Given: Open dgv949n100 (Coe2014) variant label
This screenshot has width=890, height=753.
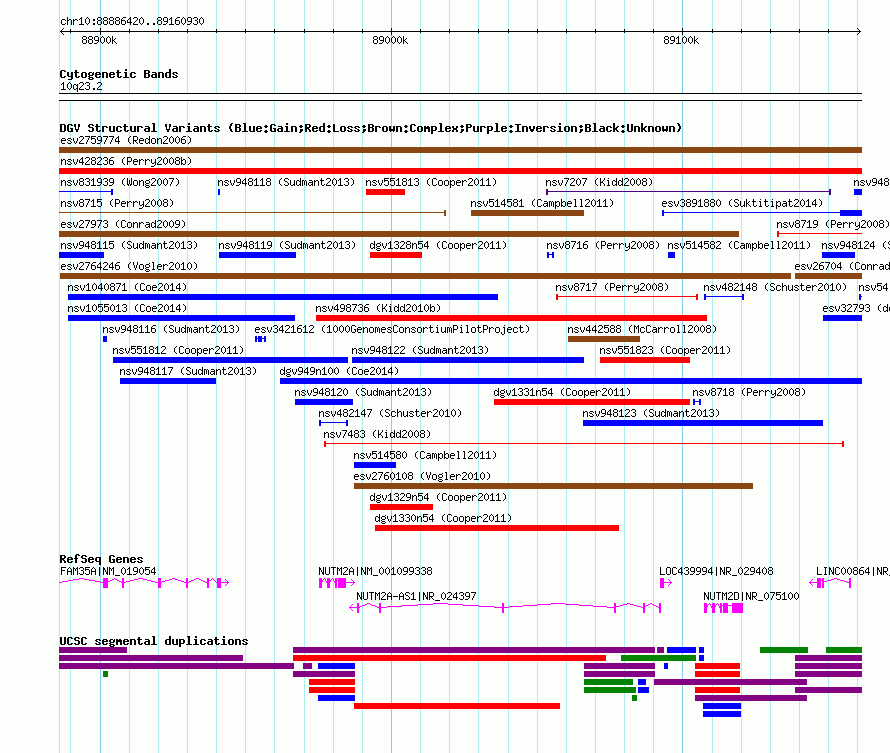Looking at the screenshot, I should [x=339, y=371].
